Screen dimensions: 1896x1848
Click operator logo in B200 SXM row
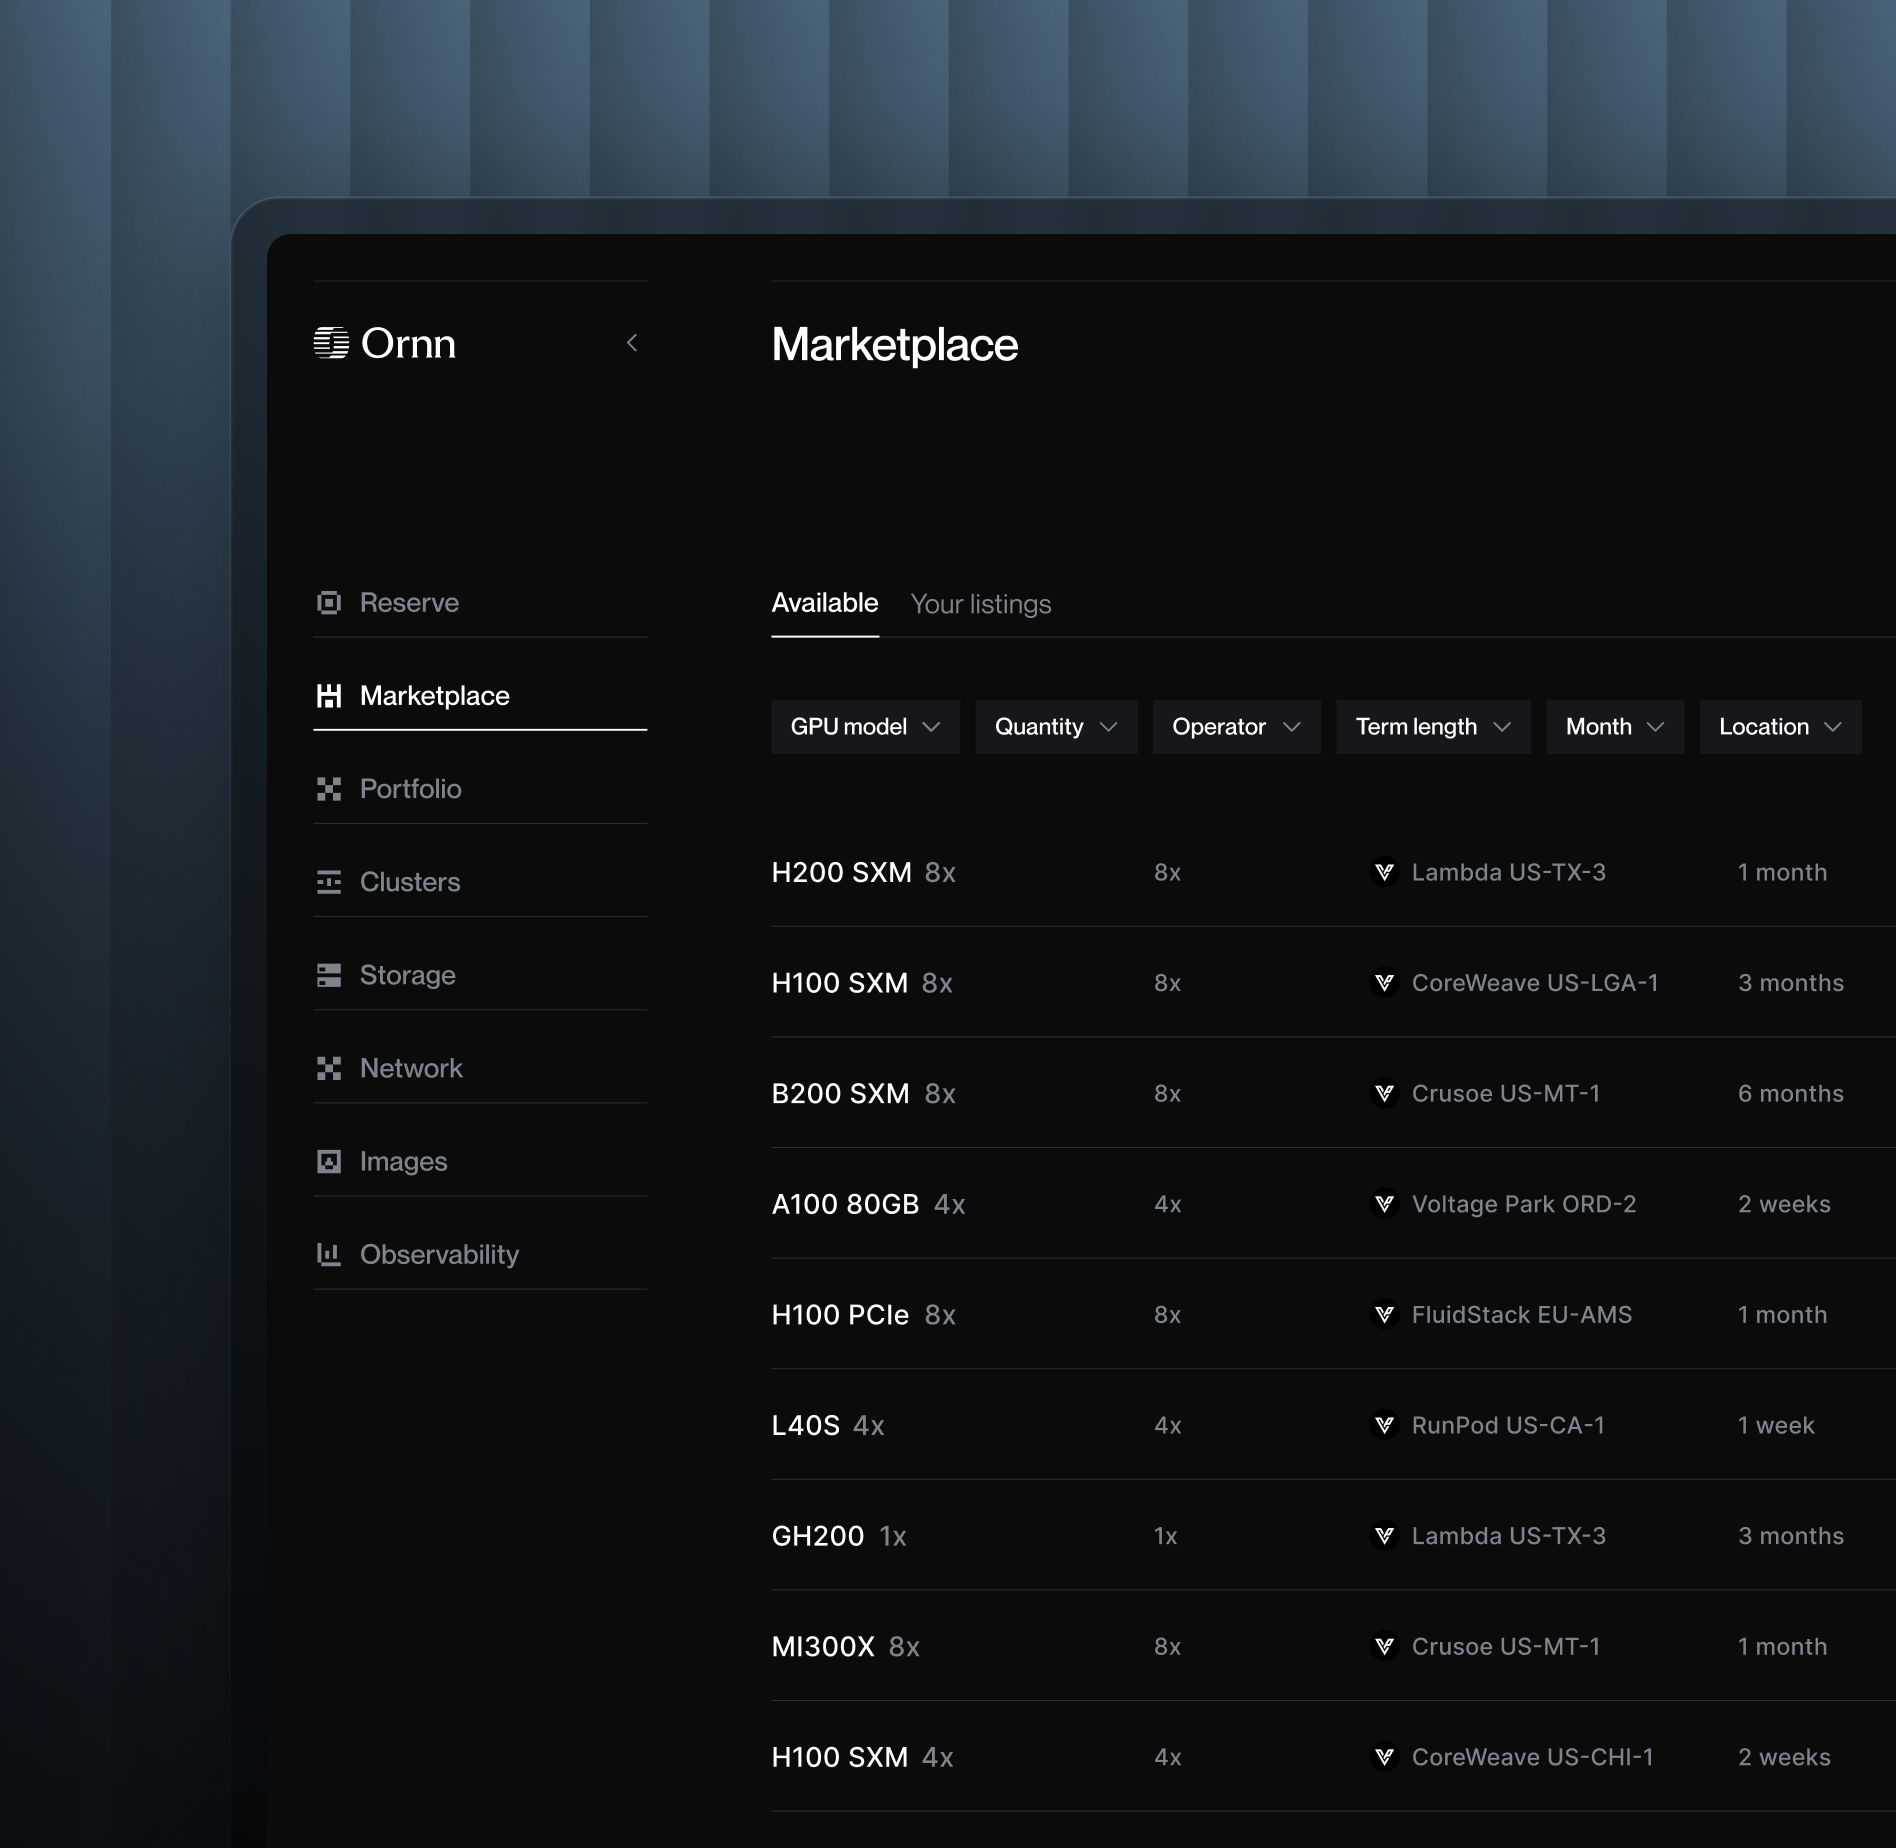pyautogui.click(x=1384, y=1093)
